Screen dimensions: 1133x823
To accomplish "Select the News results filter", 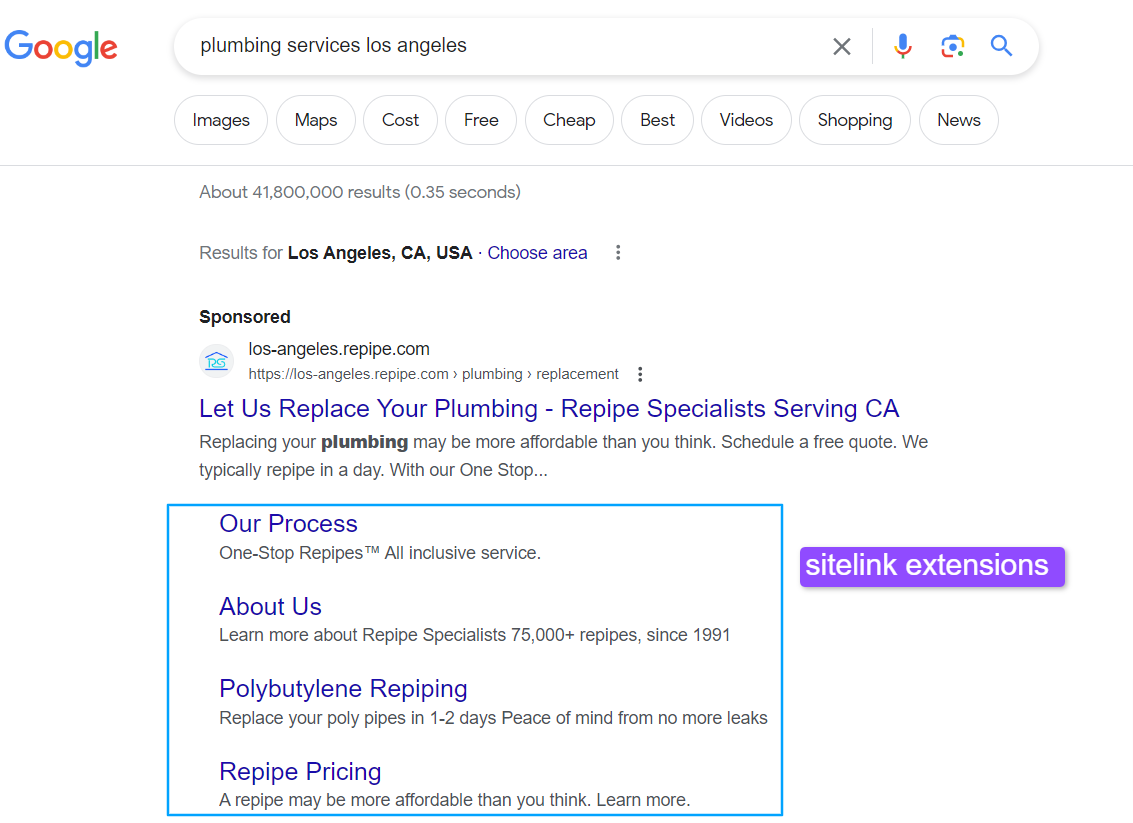I will point(958,120).
